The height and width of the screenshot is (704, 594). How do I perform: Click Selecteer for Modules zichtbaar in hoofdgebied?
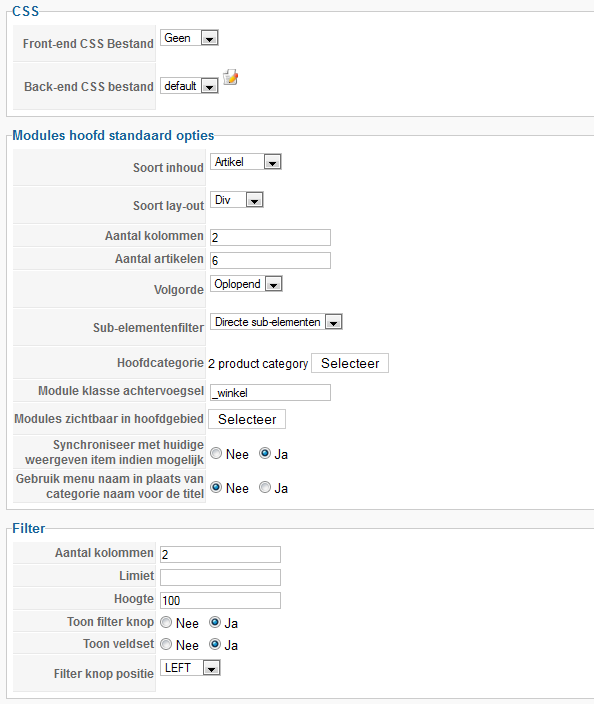coord(247,419)
